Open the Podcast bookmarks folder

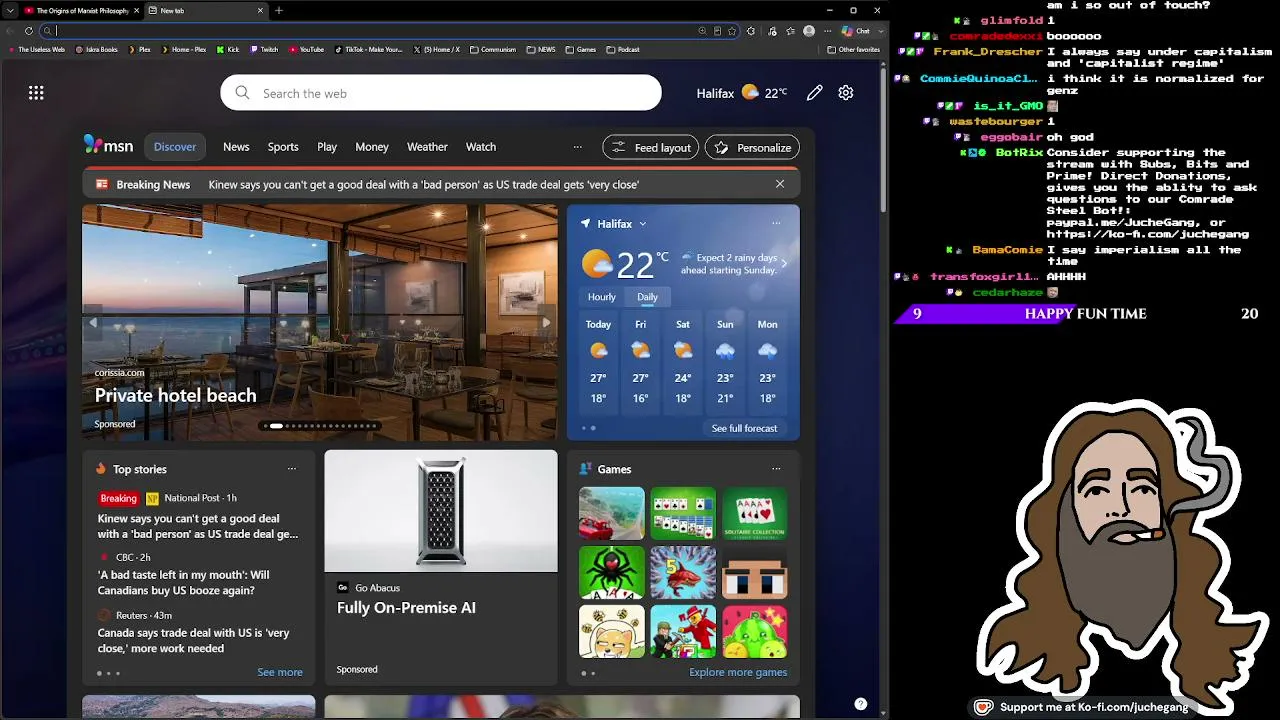623,49
